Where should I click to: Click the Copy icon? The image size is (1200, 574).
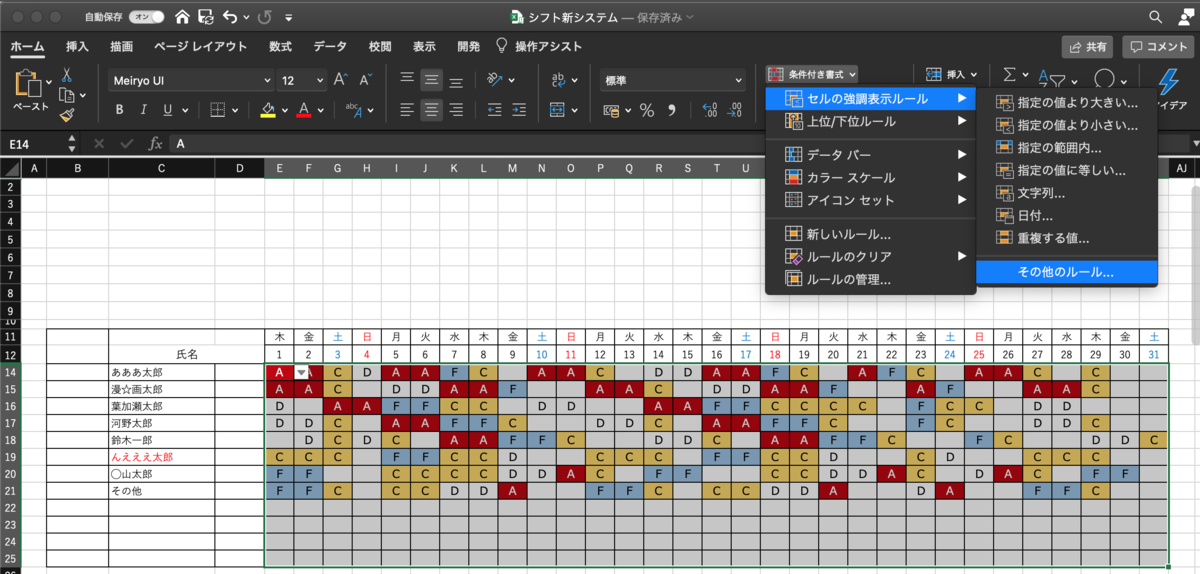(66, 95)
